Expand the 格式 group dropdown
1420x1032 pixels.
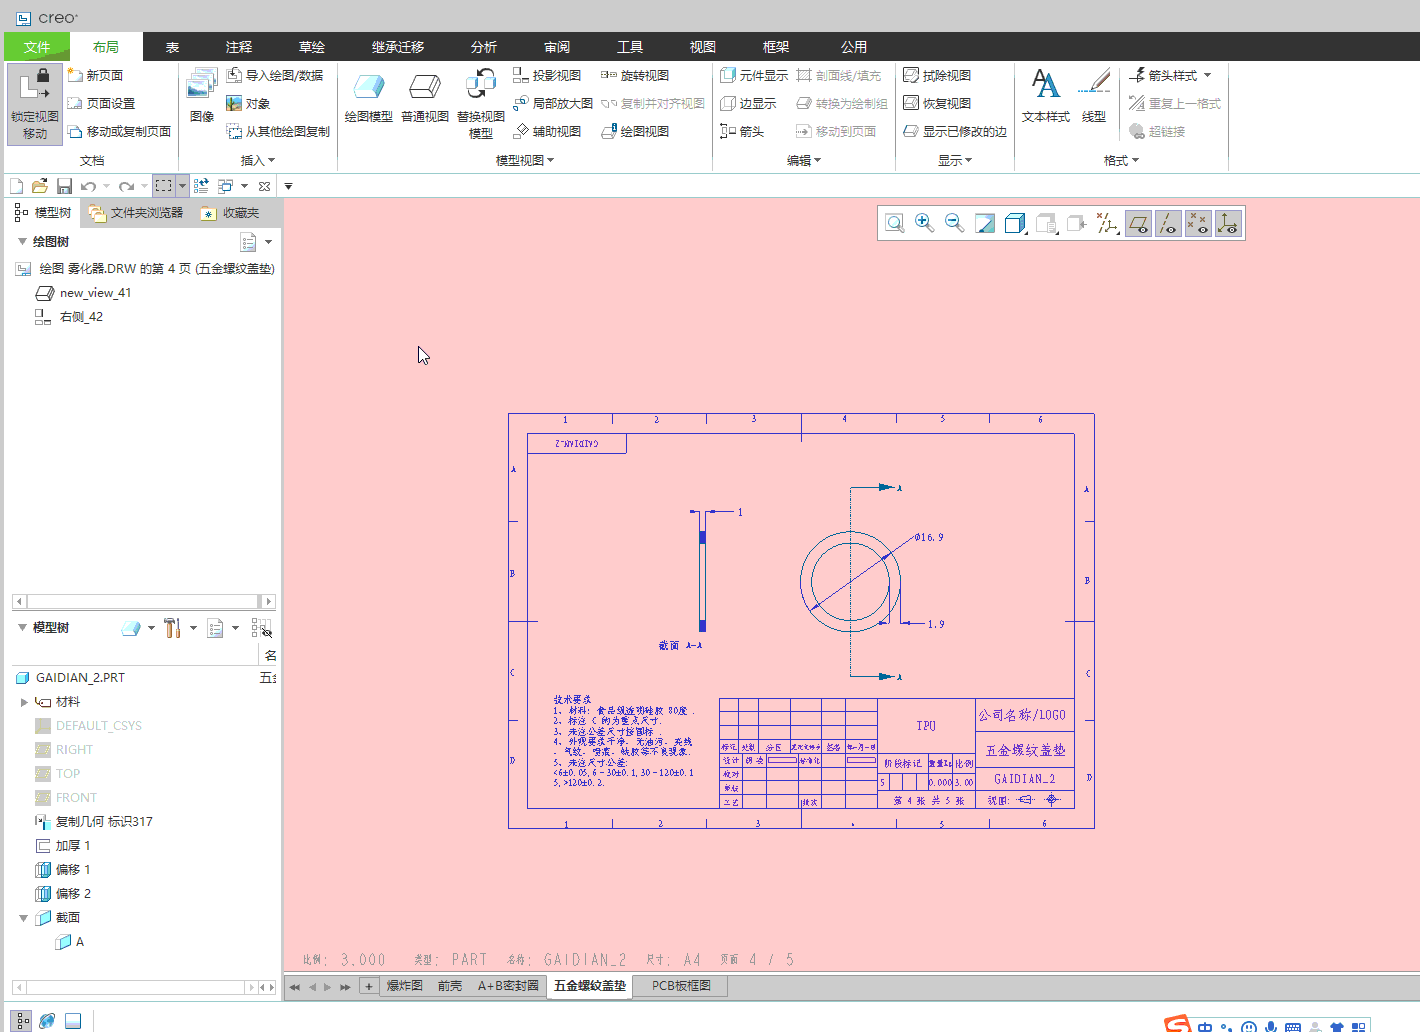pos(1121,160)
